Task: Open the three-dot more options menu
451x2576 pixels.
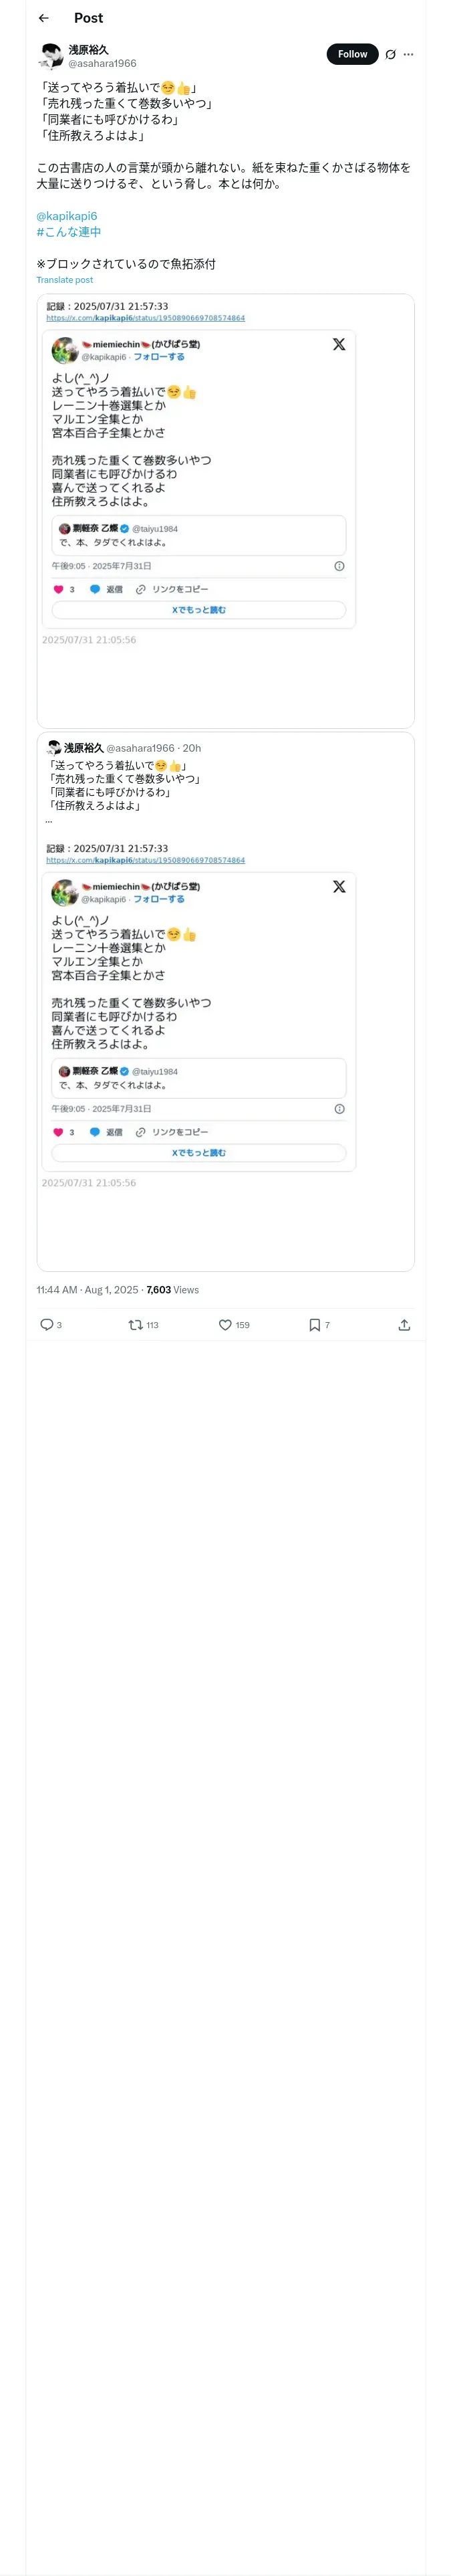Action: tap(408, 54)
